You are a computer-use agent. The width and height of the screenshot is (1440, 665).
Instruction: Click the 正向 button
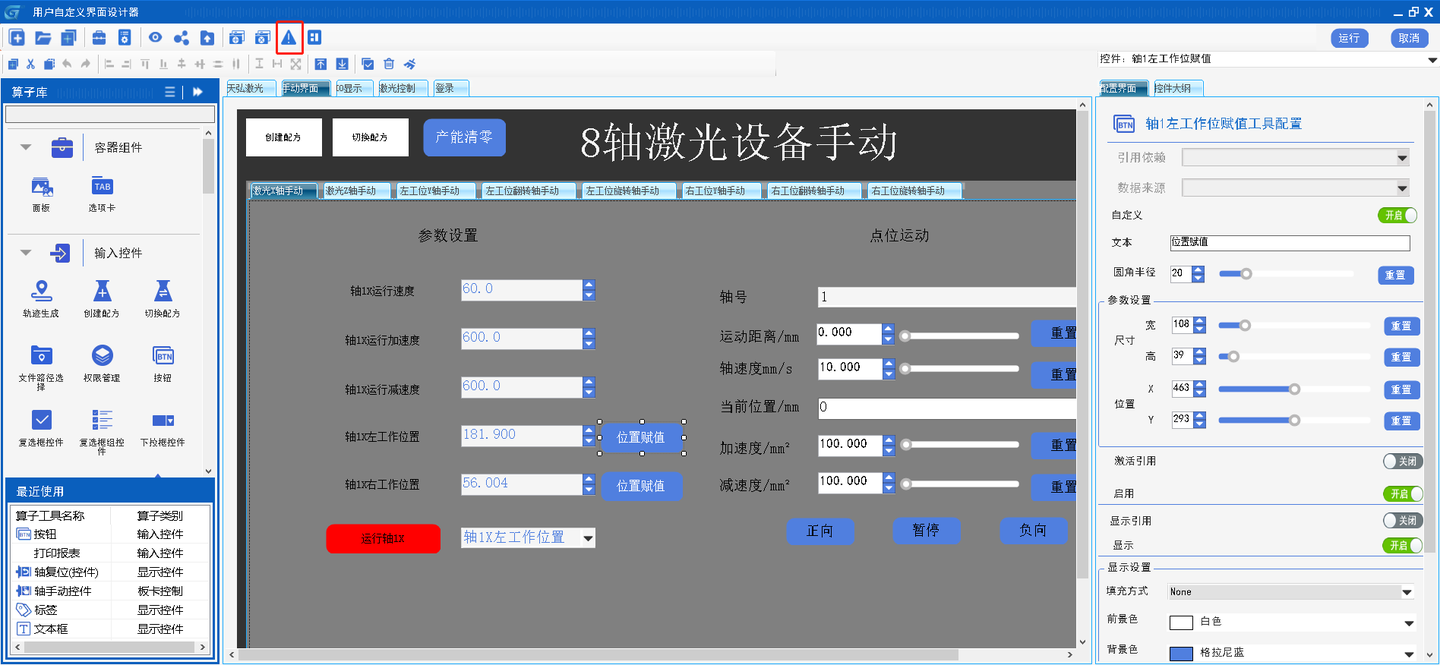pyautogui.click(x=820, y=531)
